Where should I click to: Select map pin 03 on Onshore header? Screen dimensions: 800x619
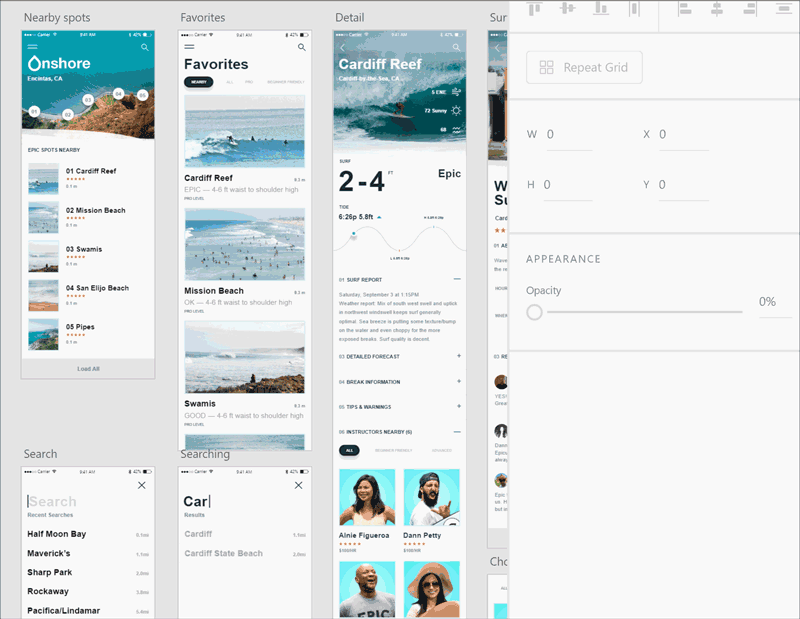tap(88, 100)
